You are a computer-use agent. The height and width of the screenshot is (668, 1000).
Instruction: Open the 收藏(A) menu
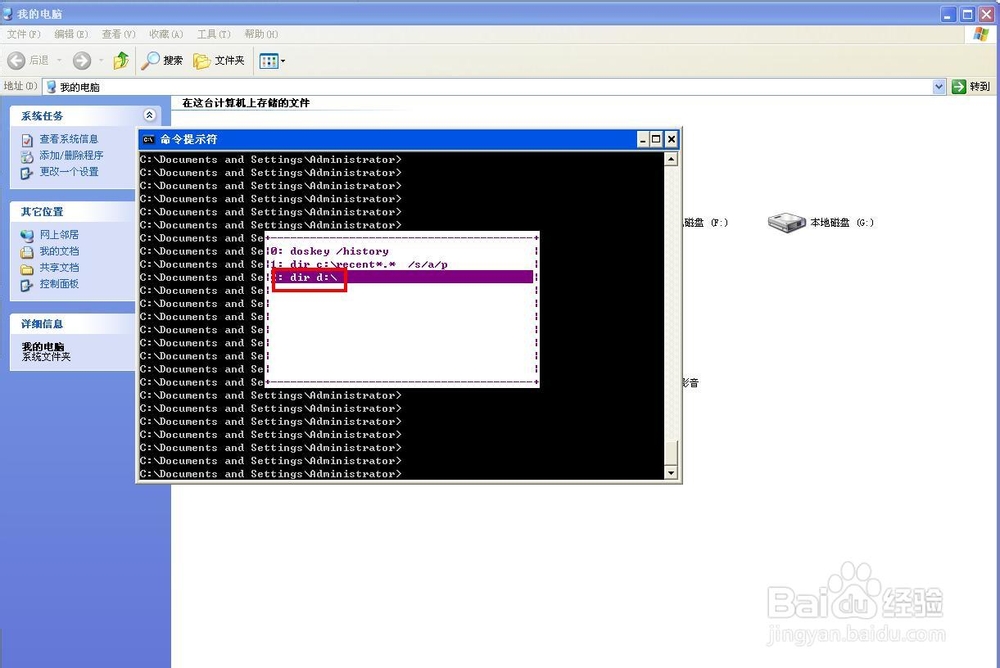[x=166, y=34]
